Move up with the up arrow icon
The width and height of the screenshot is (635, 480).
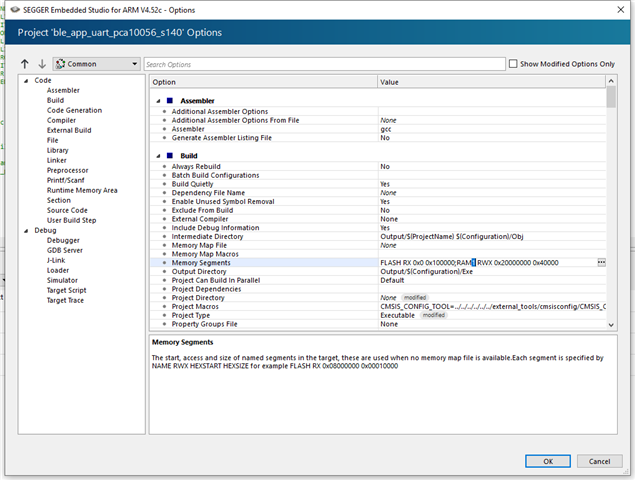[x=25, y=64]
